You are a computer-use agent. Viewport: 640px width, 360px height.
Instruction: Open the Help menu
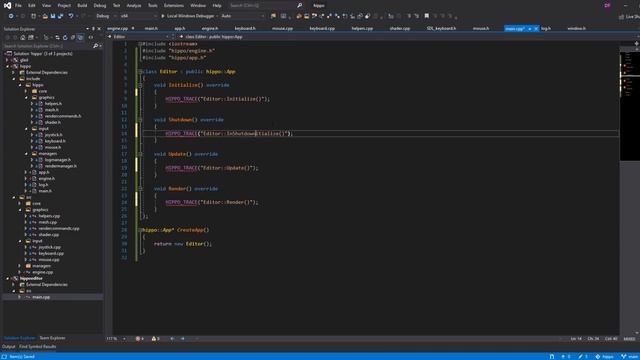217,5
